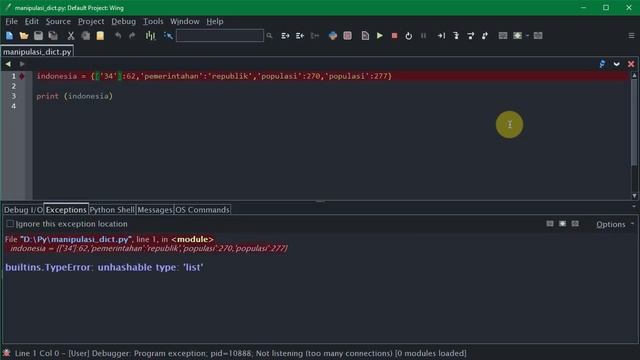
Task: Close the editor with the red X
Action: click(631, 64)
